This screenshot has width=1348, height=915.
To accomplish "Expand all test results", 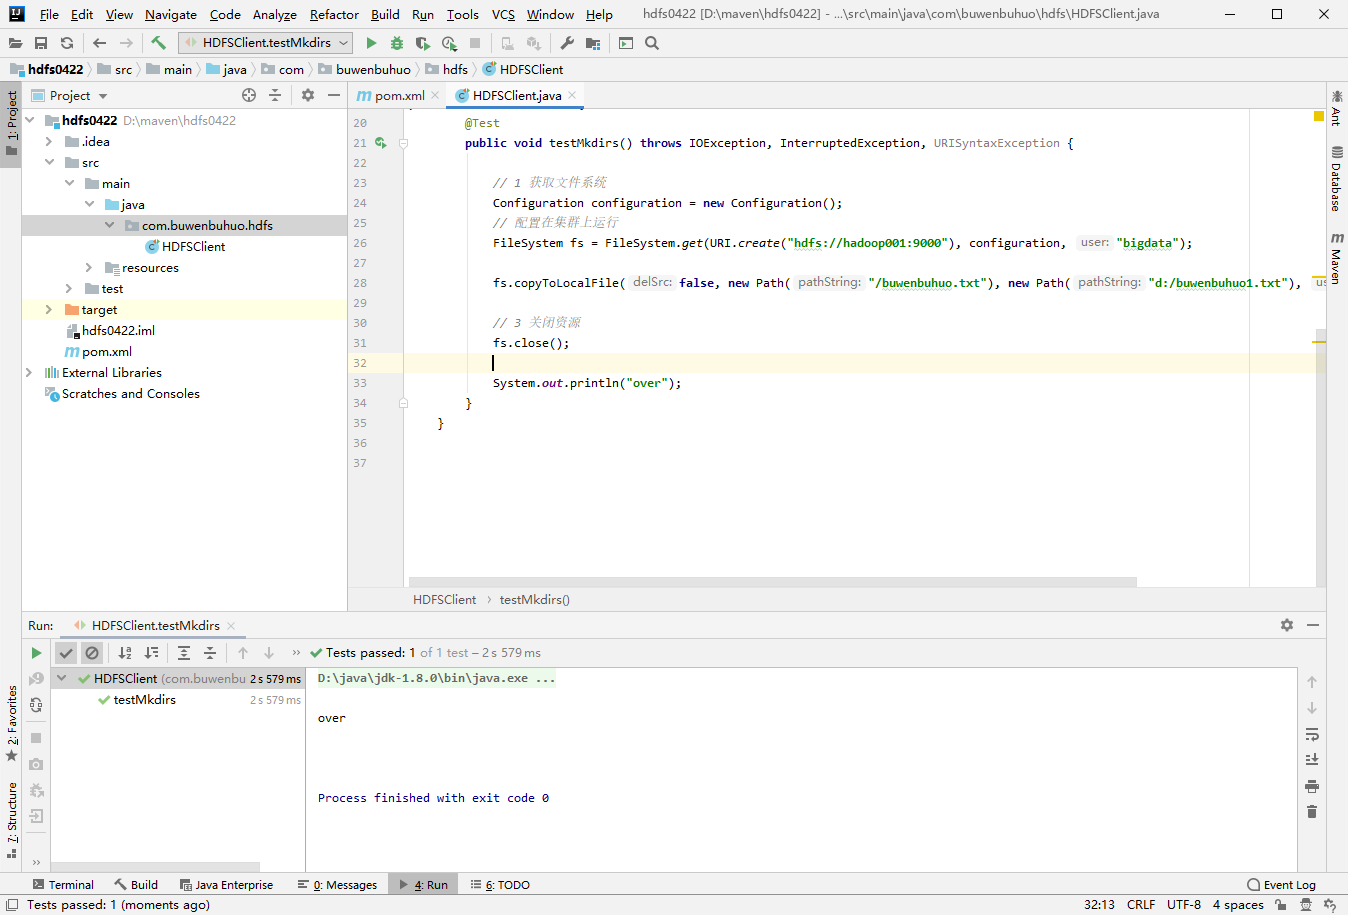I will (184, 653).
